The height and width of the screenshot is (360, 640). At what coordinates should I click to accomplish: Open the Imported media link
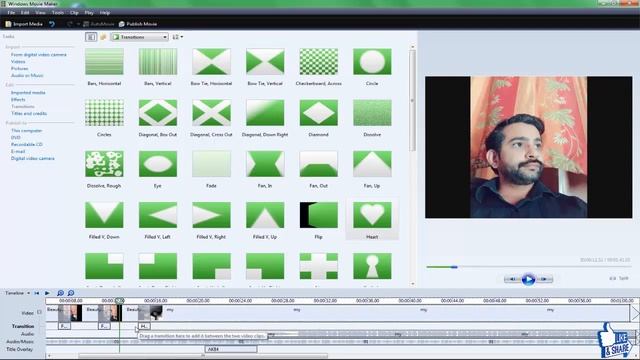(28, 93)
